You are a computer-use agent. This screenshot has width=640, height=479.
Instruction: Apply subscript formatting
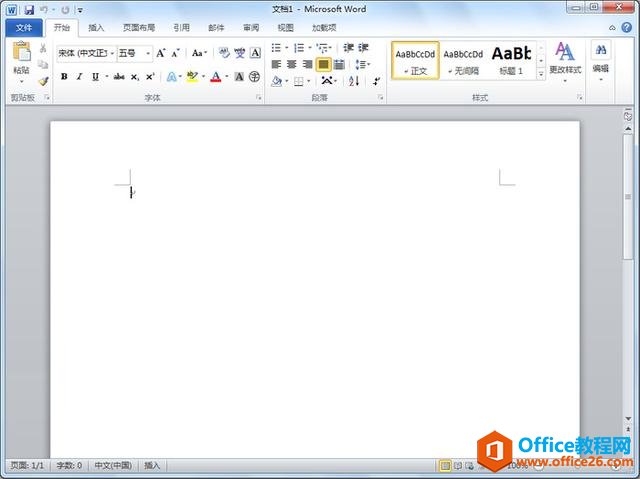[x=135, y=76]
